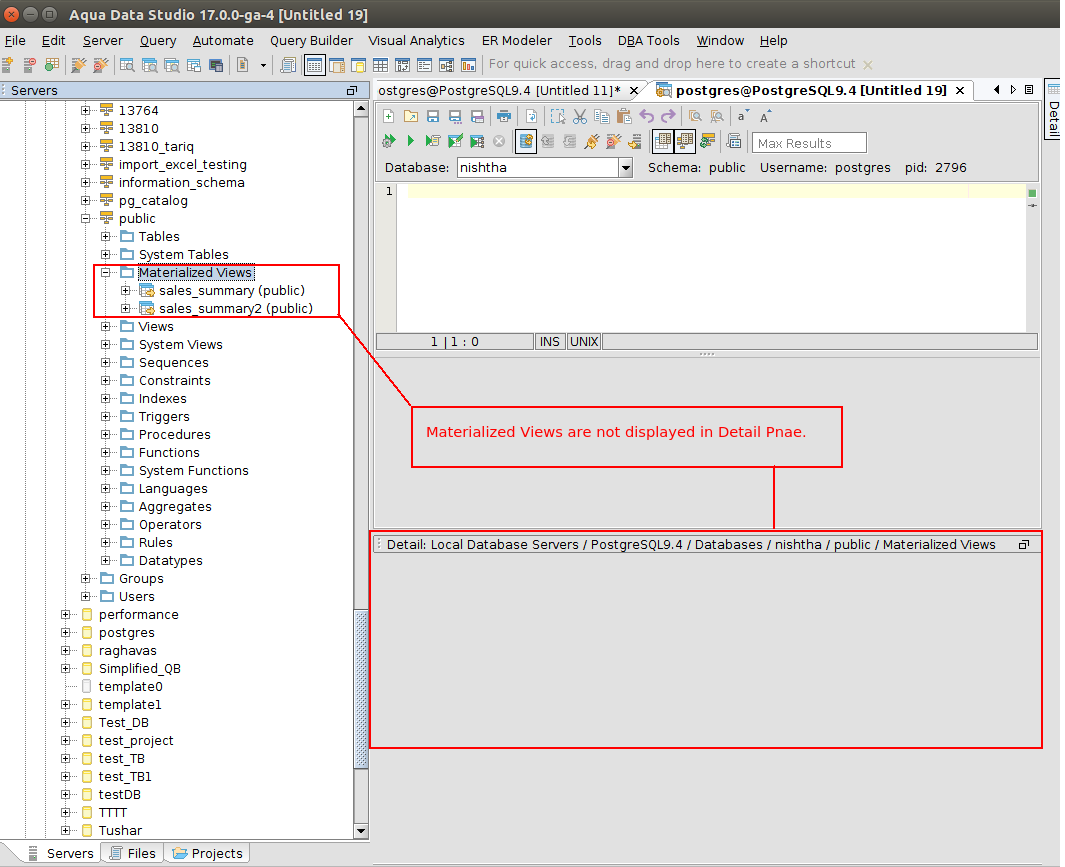Open the Visual Analytics chart icon
The height and width of the screenshot is (867, 1065).
[469, 65]
